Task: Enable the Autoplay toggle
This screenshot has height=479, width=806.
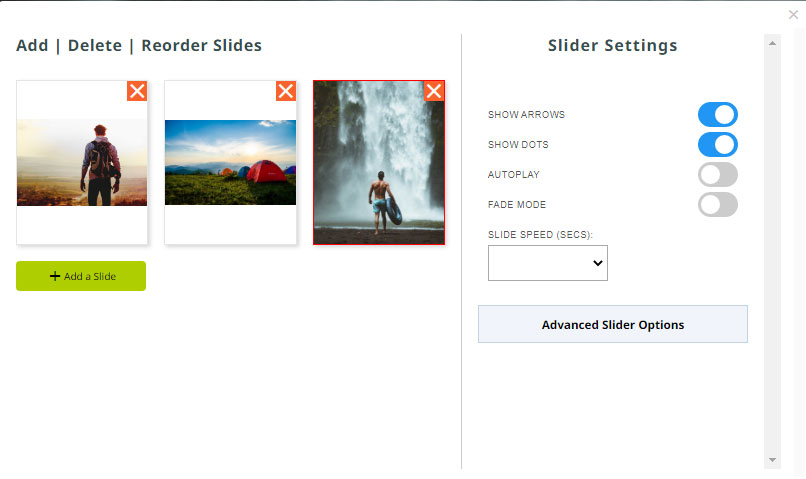Action: coord(718,175)
